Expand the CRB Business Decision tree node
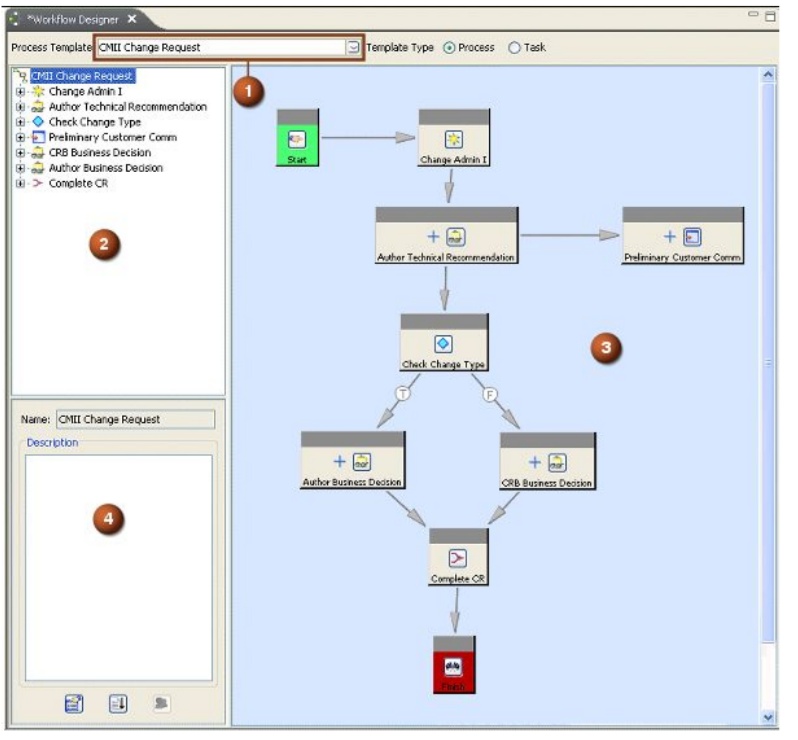This screenshot has width=798, height=740. click(x=20, y=153)
